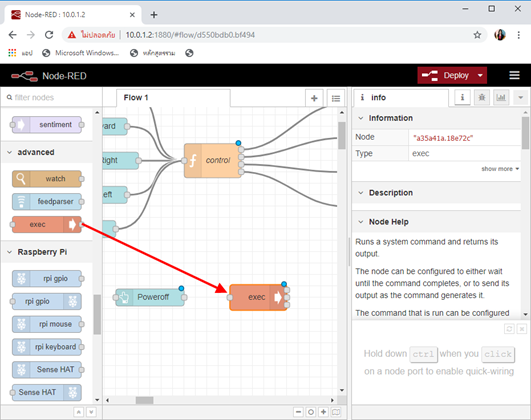Bookmark this page with star icon
Image resolution: width=531 pixels, height=420 pixels.
pos(477,35)
